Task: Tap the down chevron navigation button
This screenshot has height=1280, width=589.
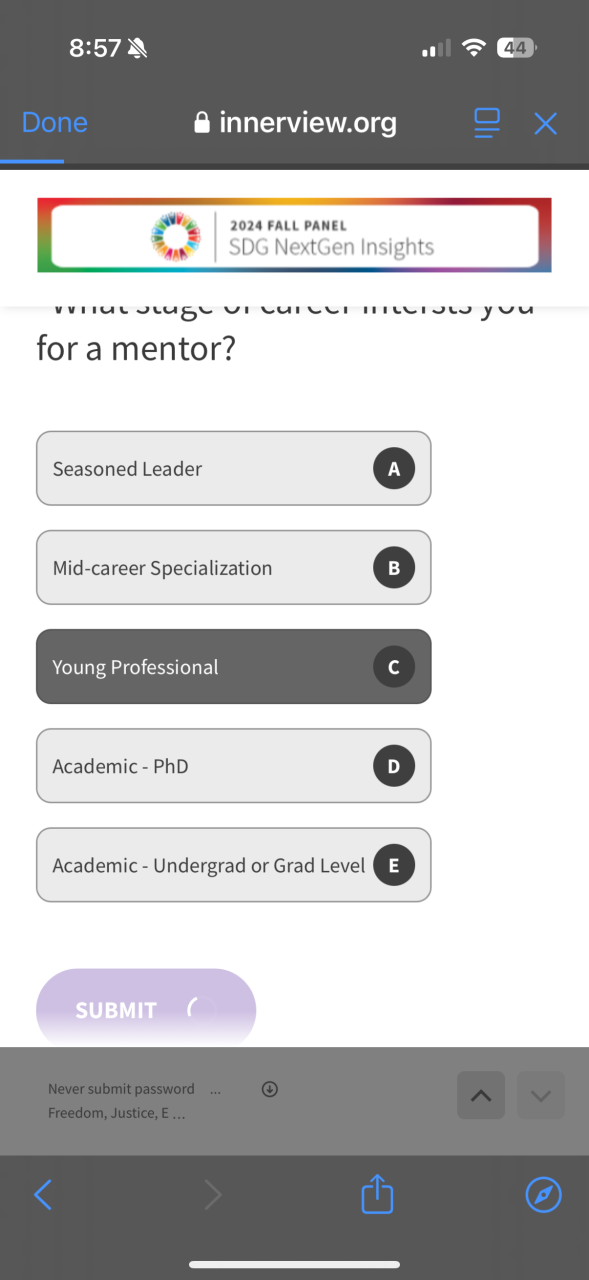Action: coord(541,1095)
